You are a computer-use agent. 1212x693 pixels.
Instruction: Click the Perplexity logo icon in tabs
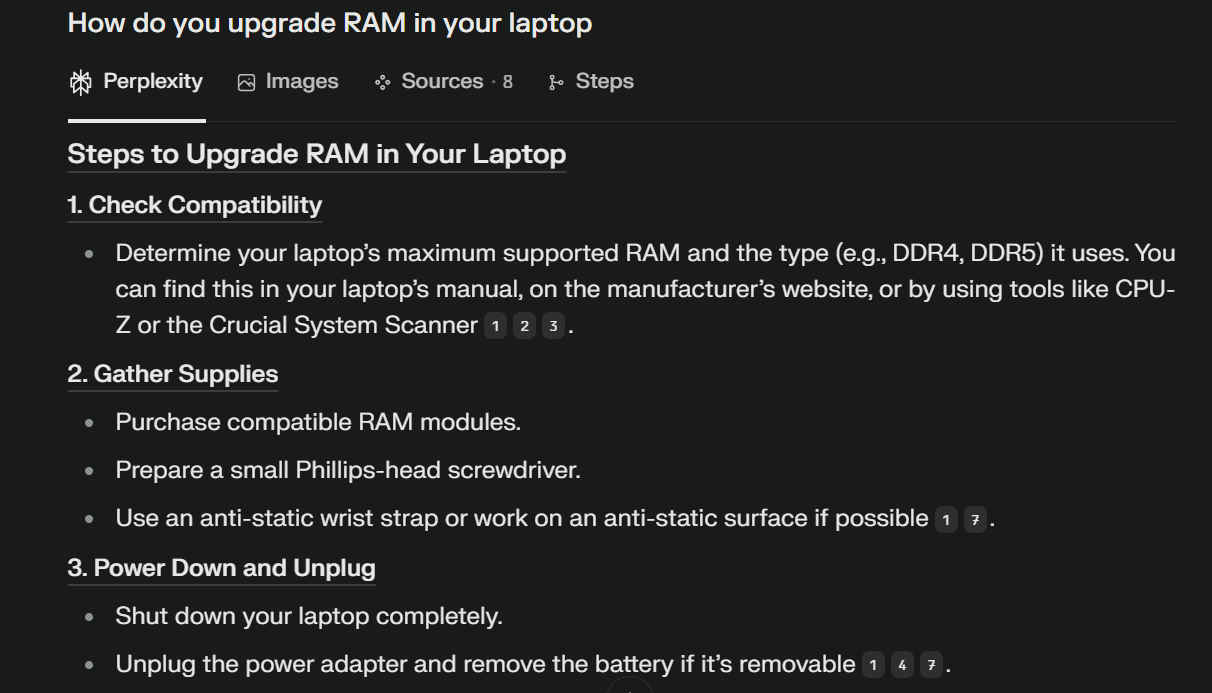coord(80,82)
